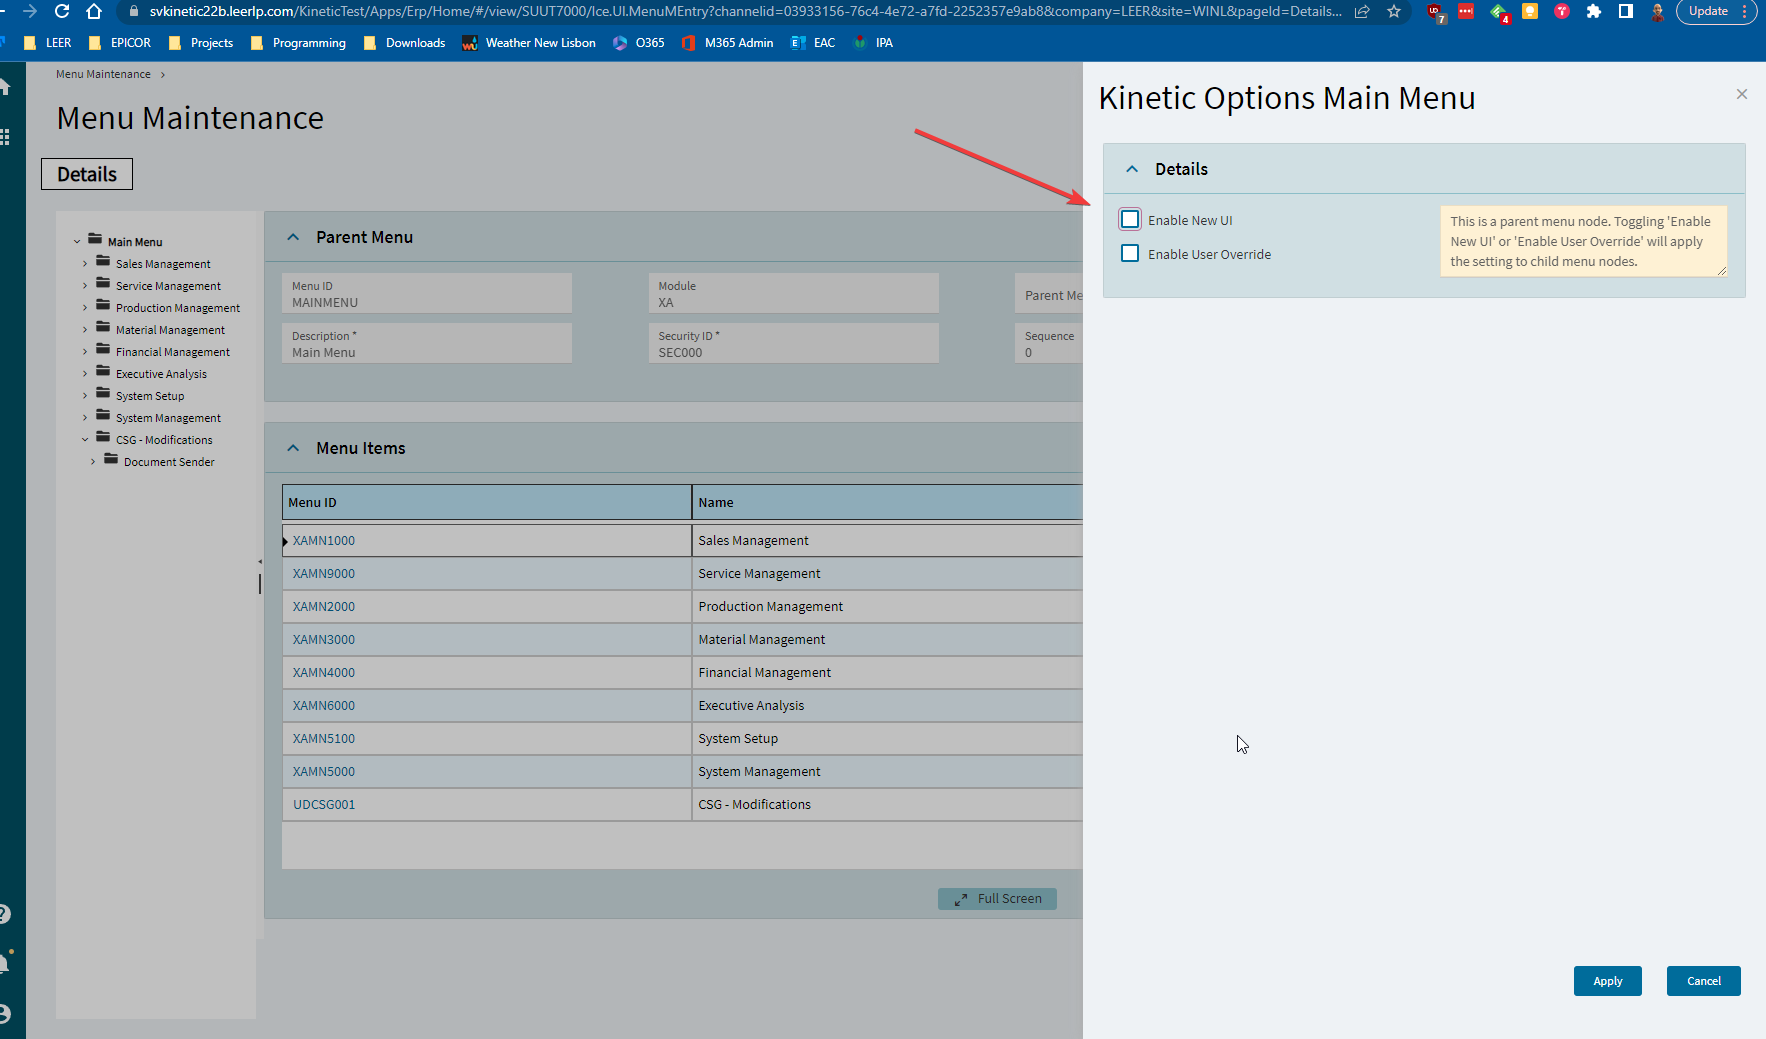The width and height of the screenshot is (1766, 1039).
Task: Click the Full Screen icon below the grid
Action: click(962, 898)
